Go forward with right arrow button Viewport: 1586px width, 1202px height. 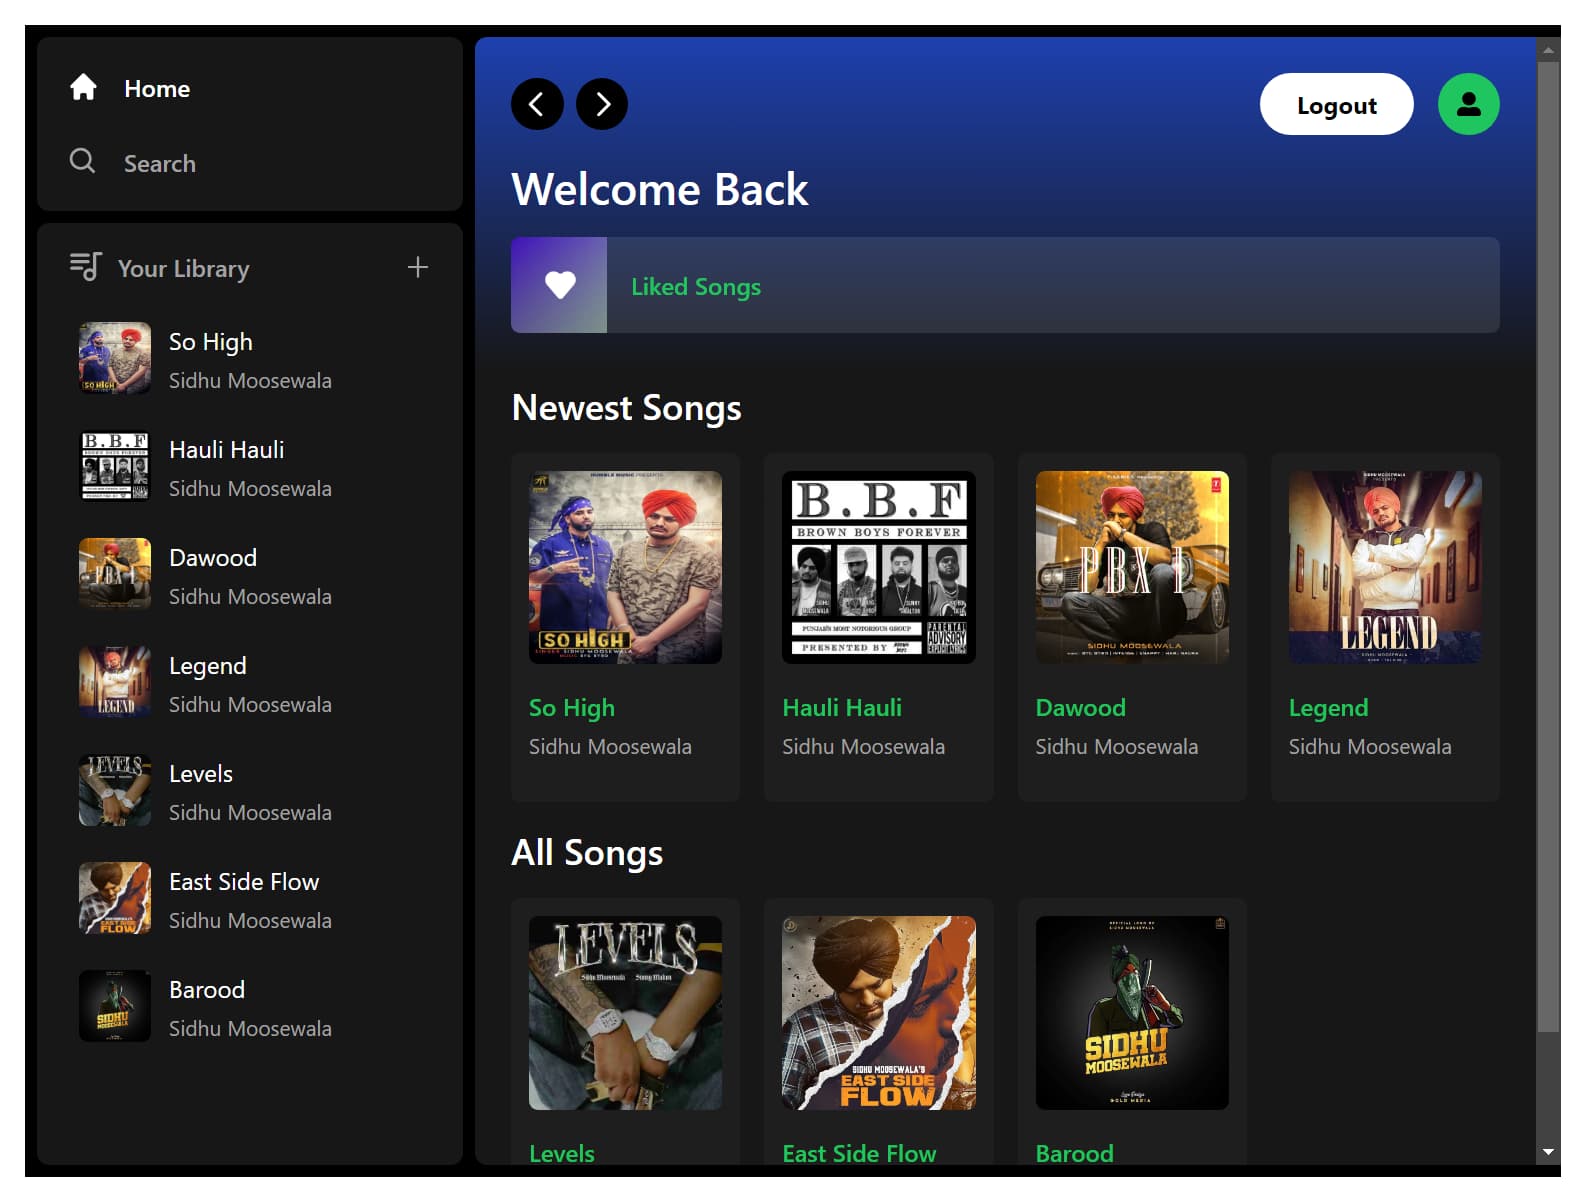(602, 104)
